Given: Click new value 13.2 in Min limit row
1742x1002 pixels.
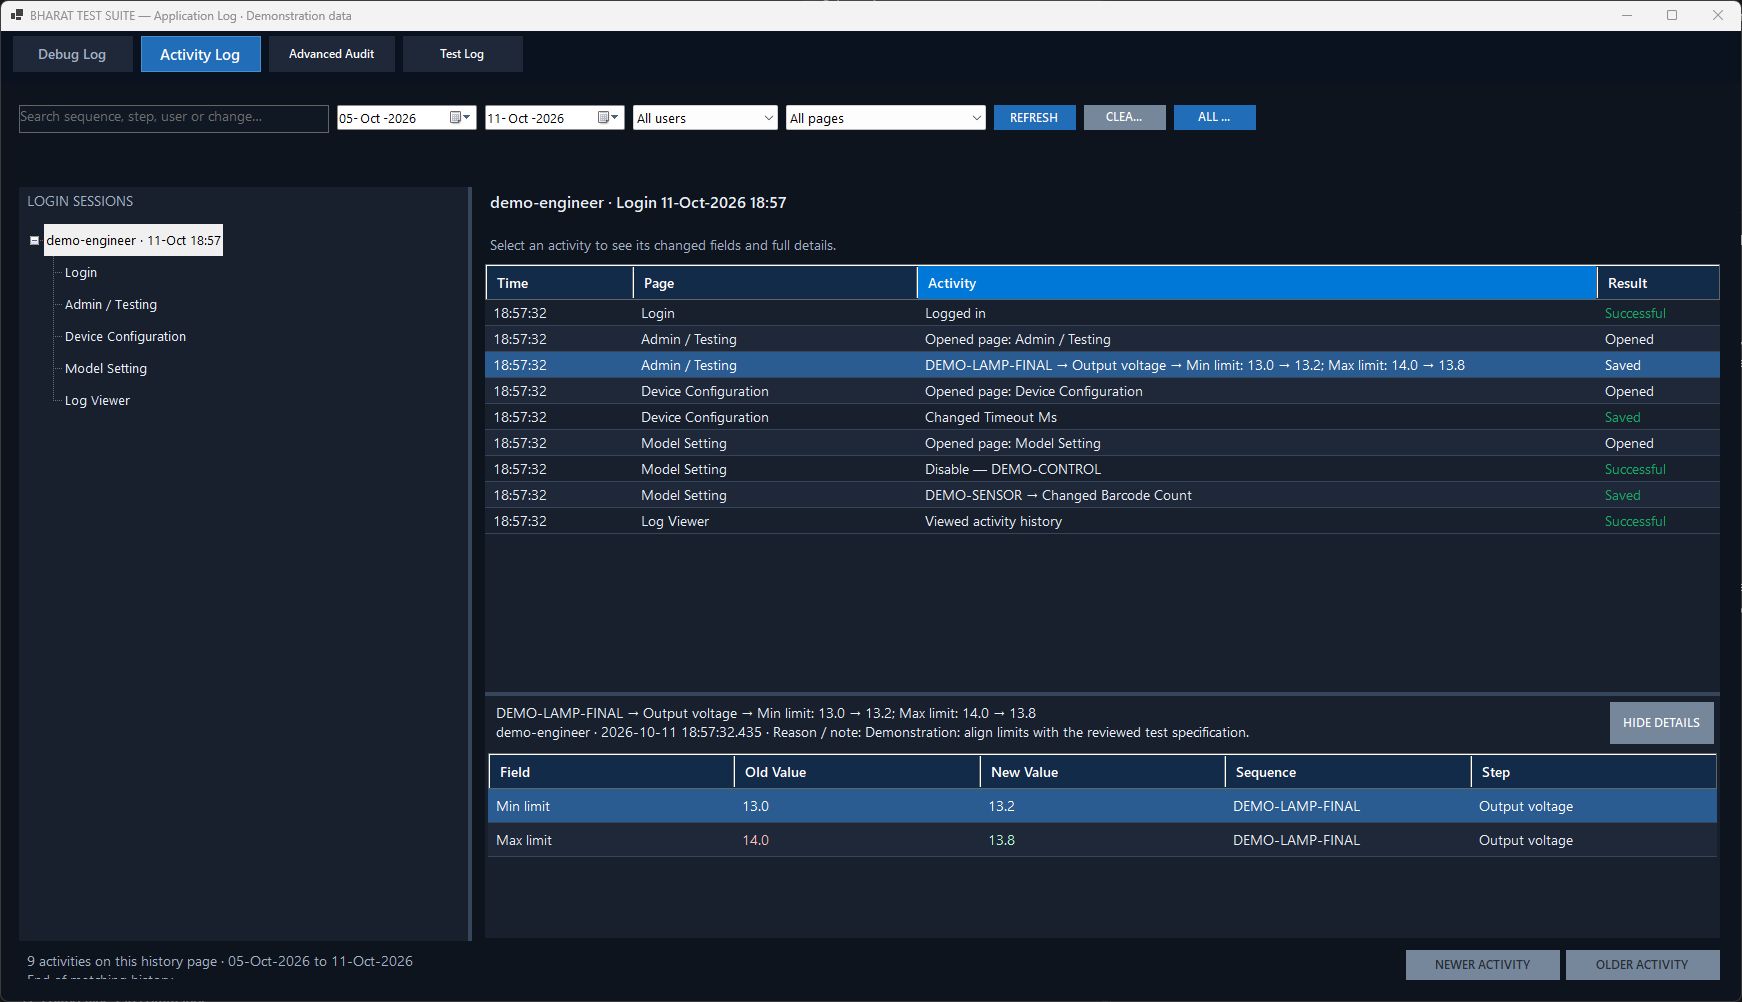Looking at the screenshot, I should click(x=1001, y=806).
